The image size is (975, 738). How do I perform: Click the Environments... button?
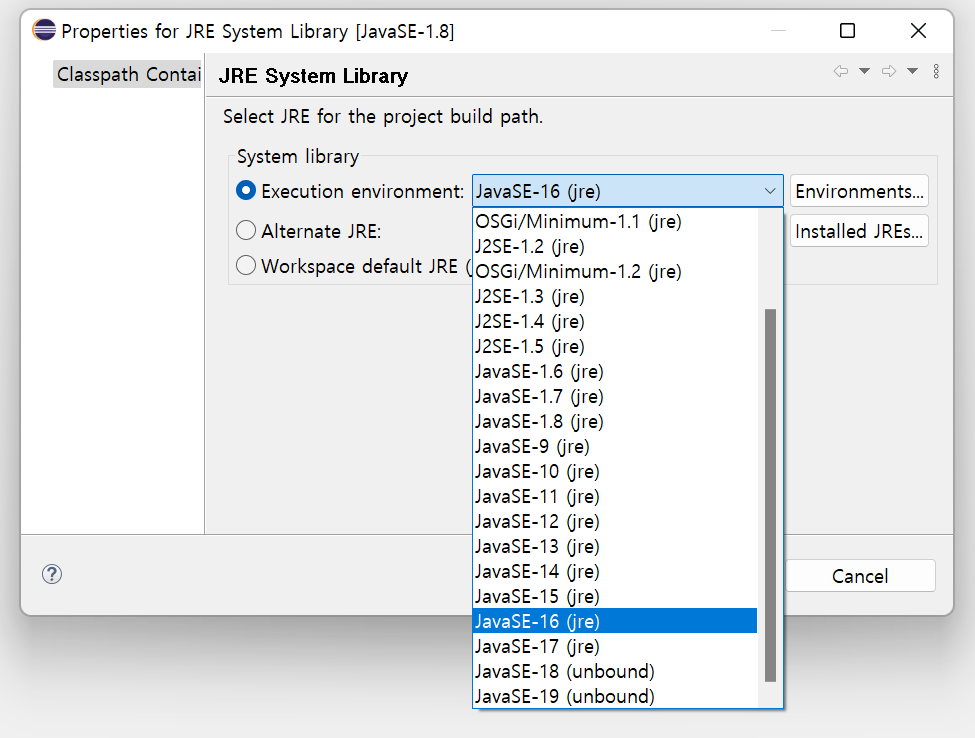pos(859,191)
